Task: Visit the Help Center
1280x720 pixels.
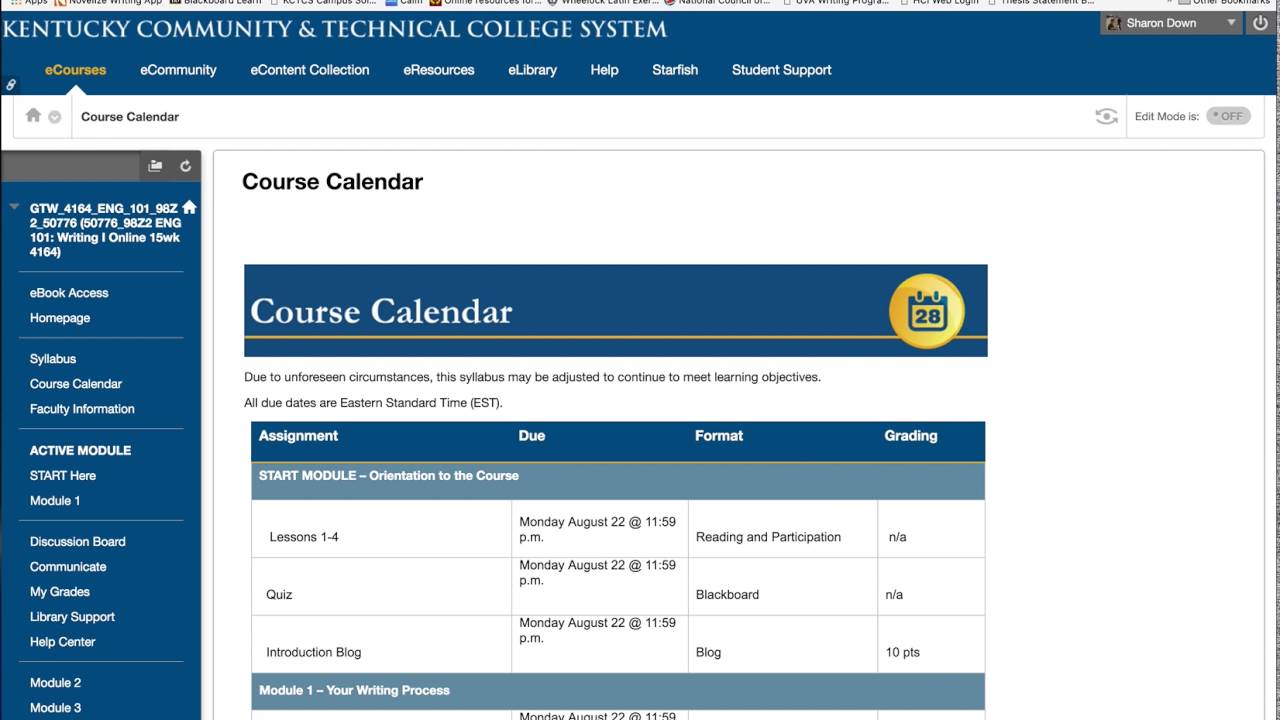Action: click(63, 642)
